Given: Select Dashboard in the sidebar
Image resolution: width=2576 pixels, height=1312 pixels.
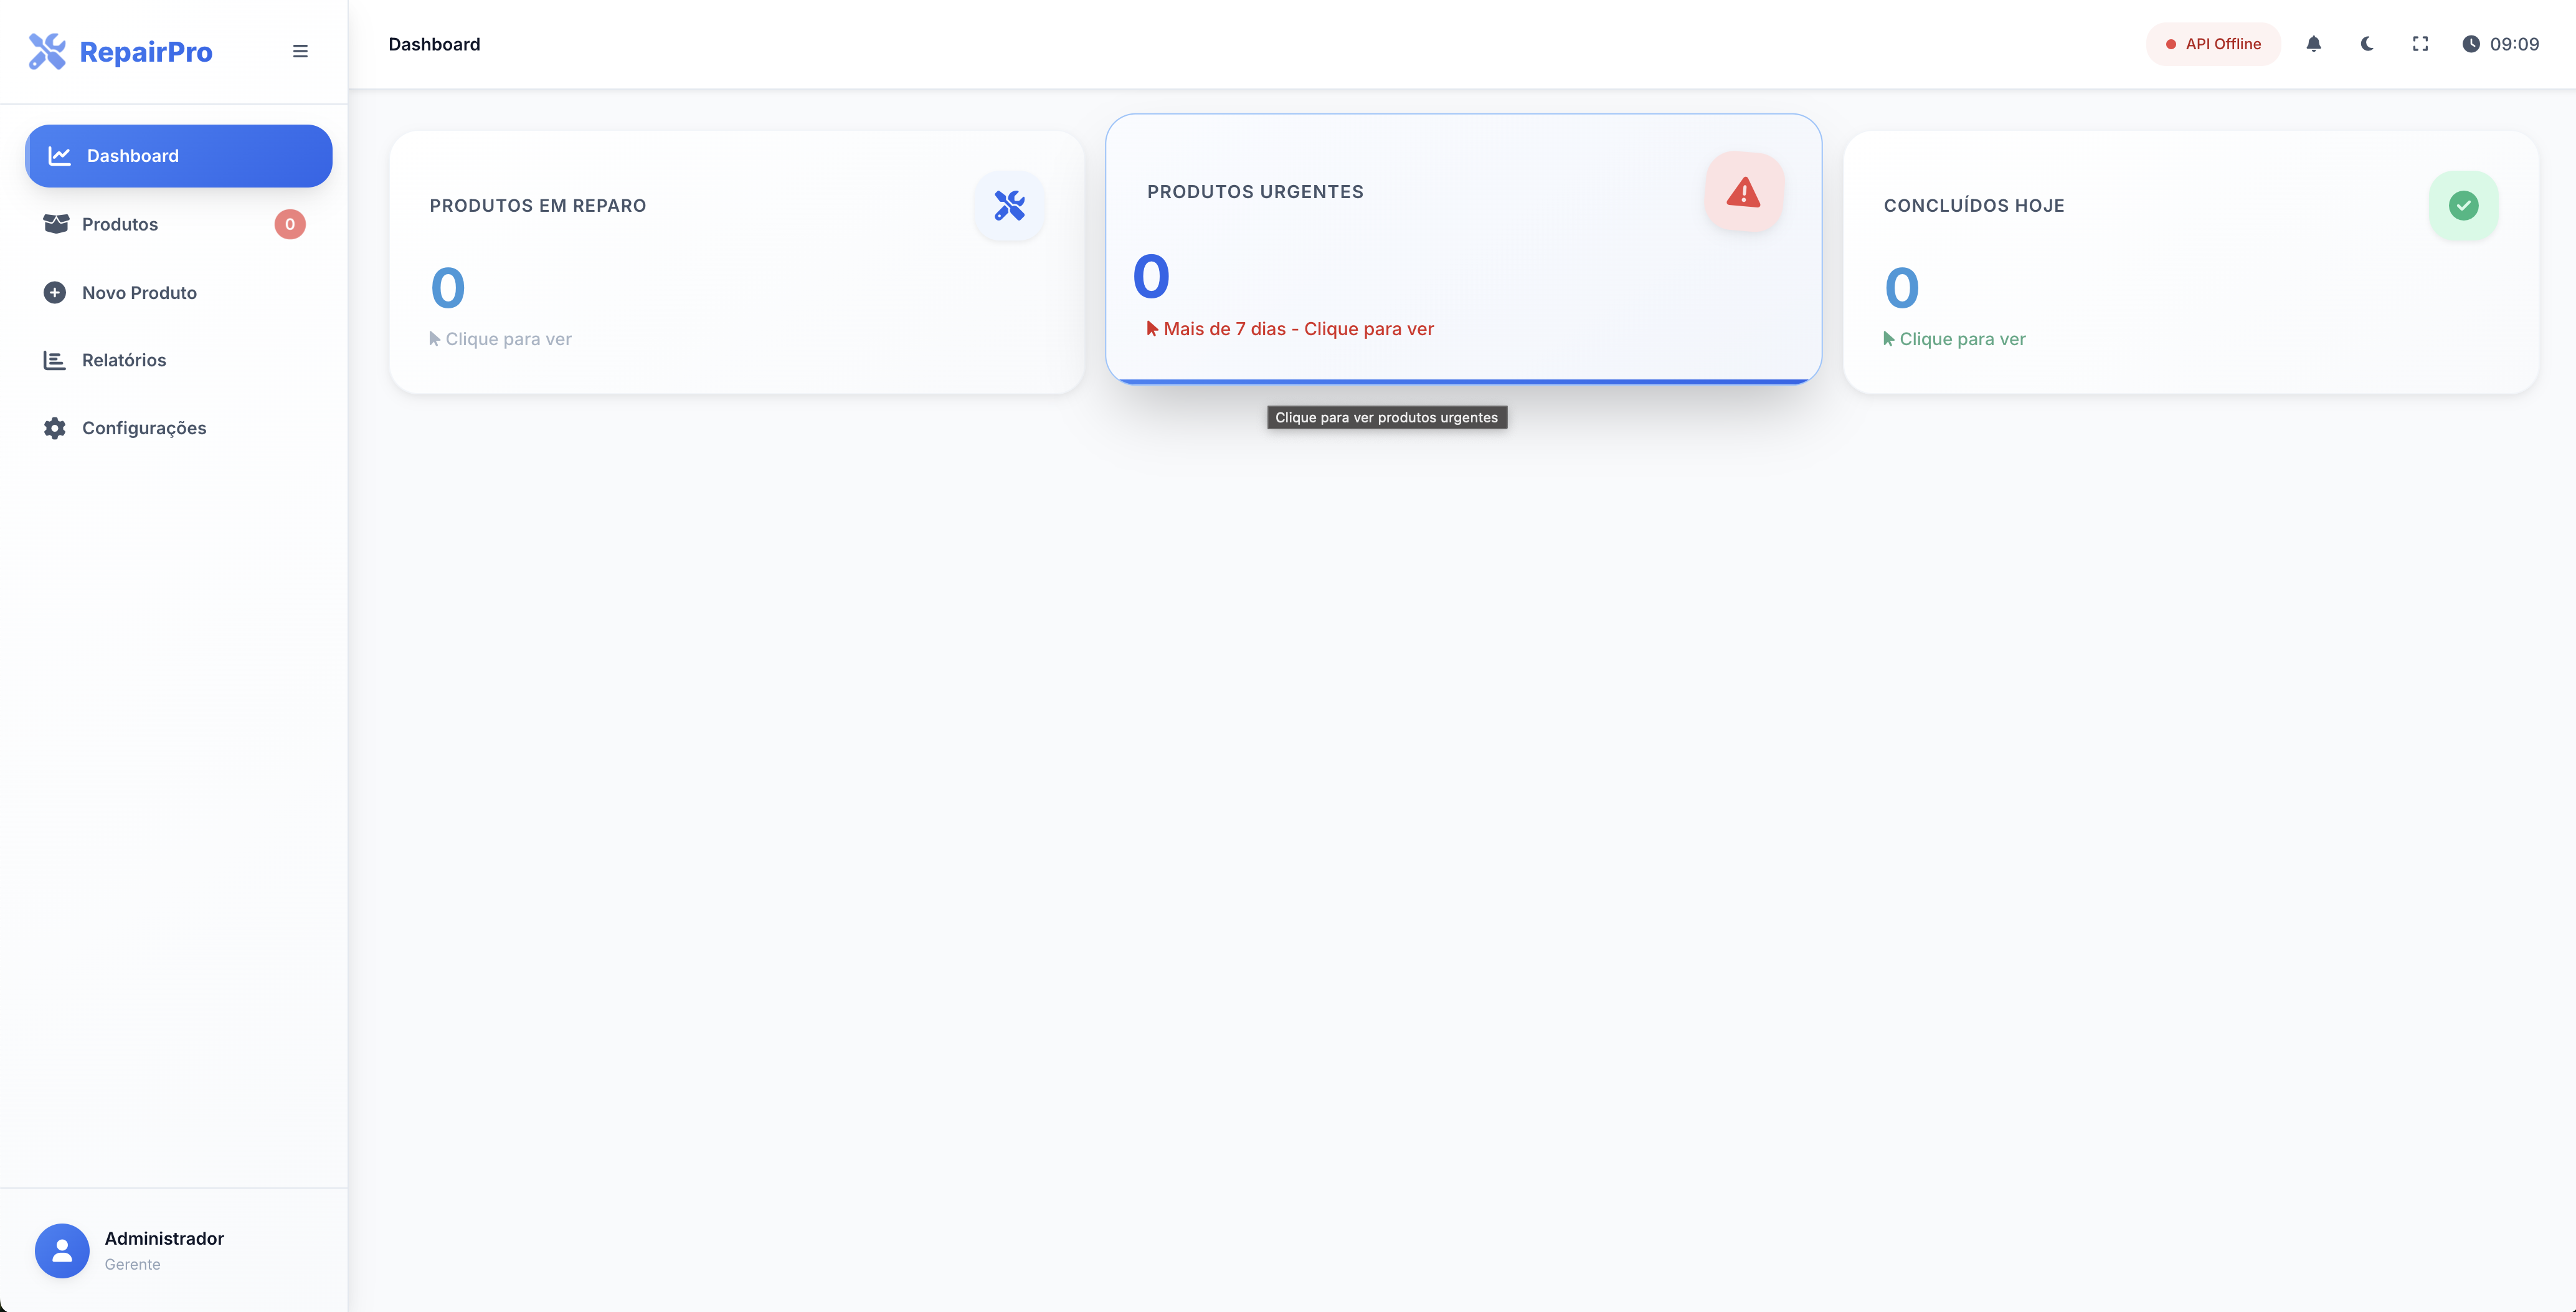Looking at the screenshot, I should pyautogui.click(x=178, y=156).
